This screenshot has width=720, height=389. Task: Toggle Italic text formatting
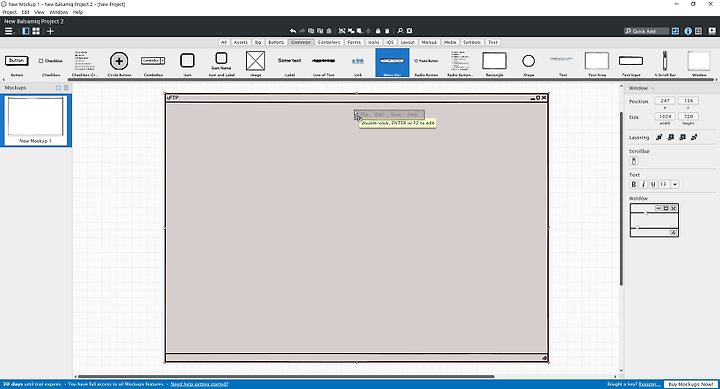[x=643, y=184]
